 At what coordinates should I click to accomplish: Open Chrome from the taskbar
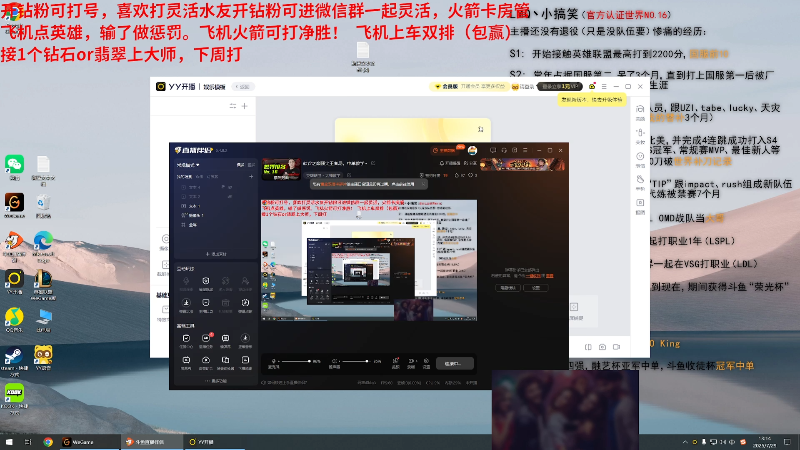click(48, 442)
